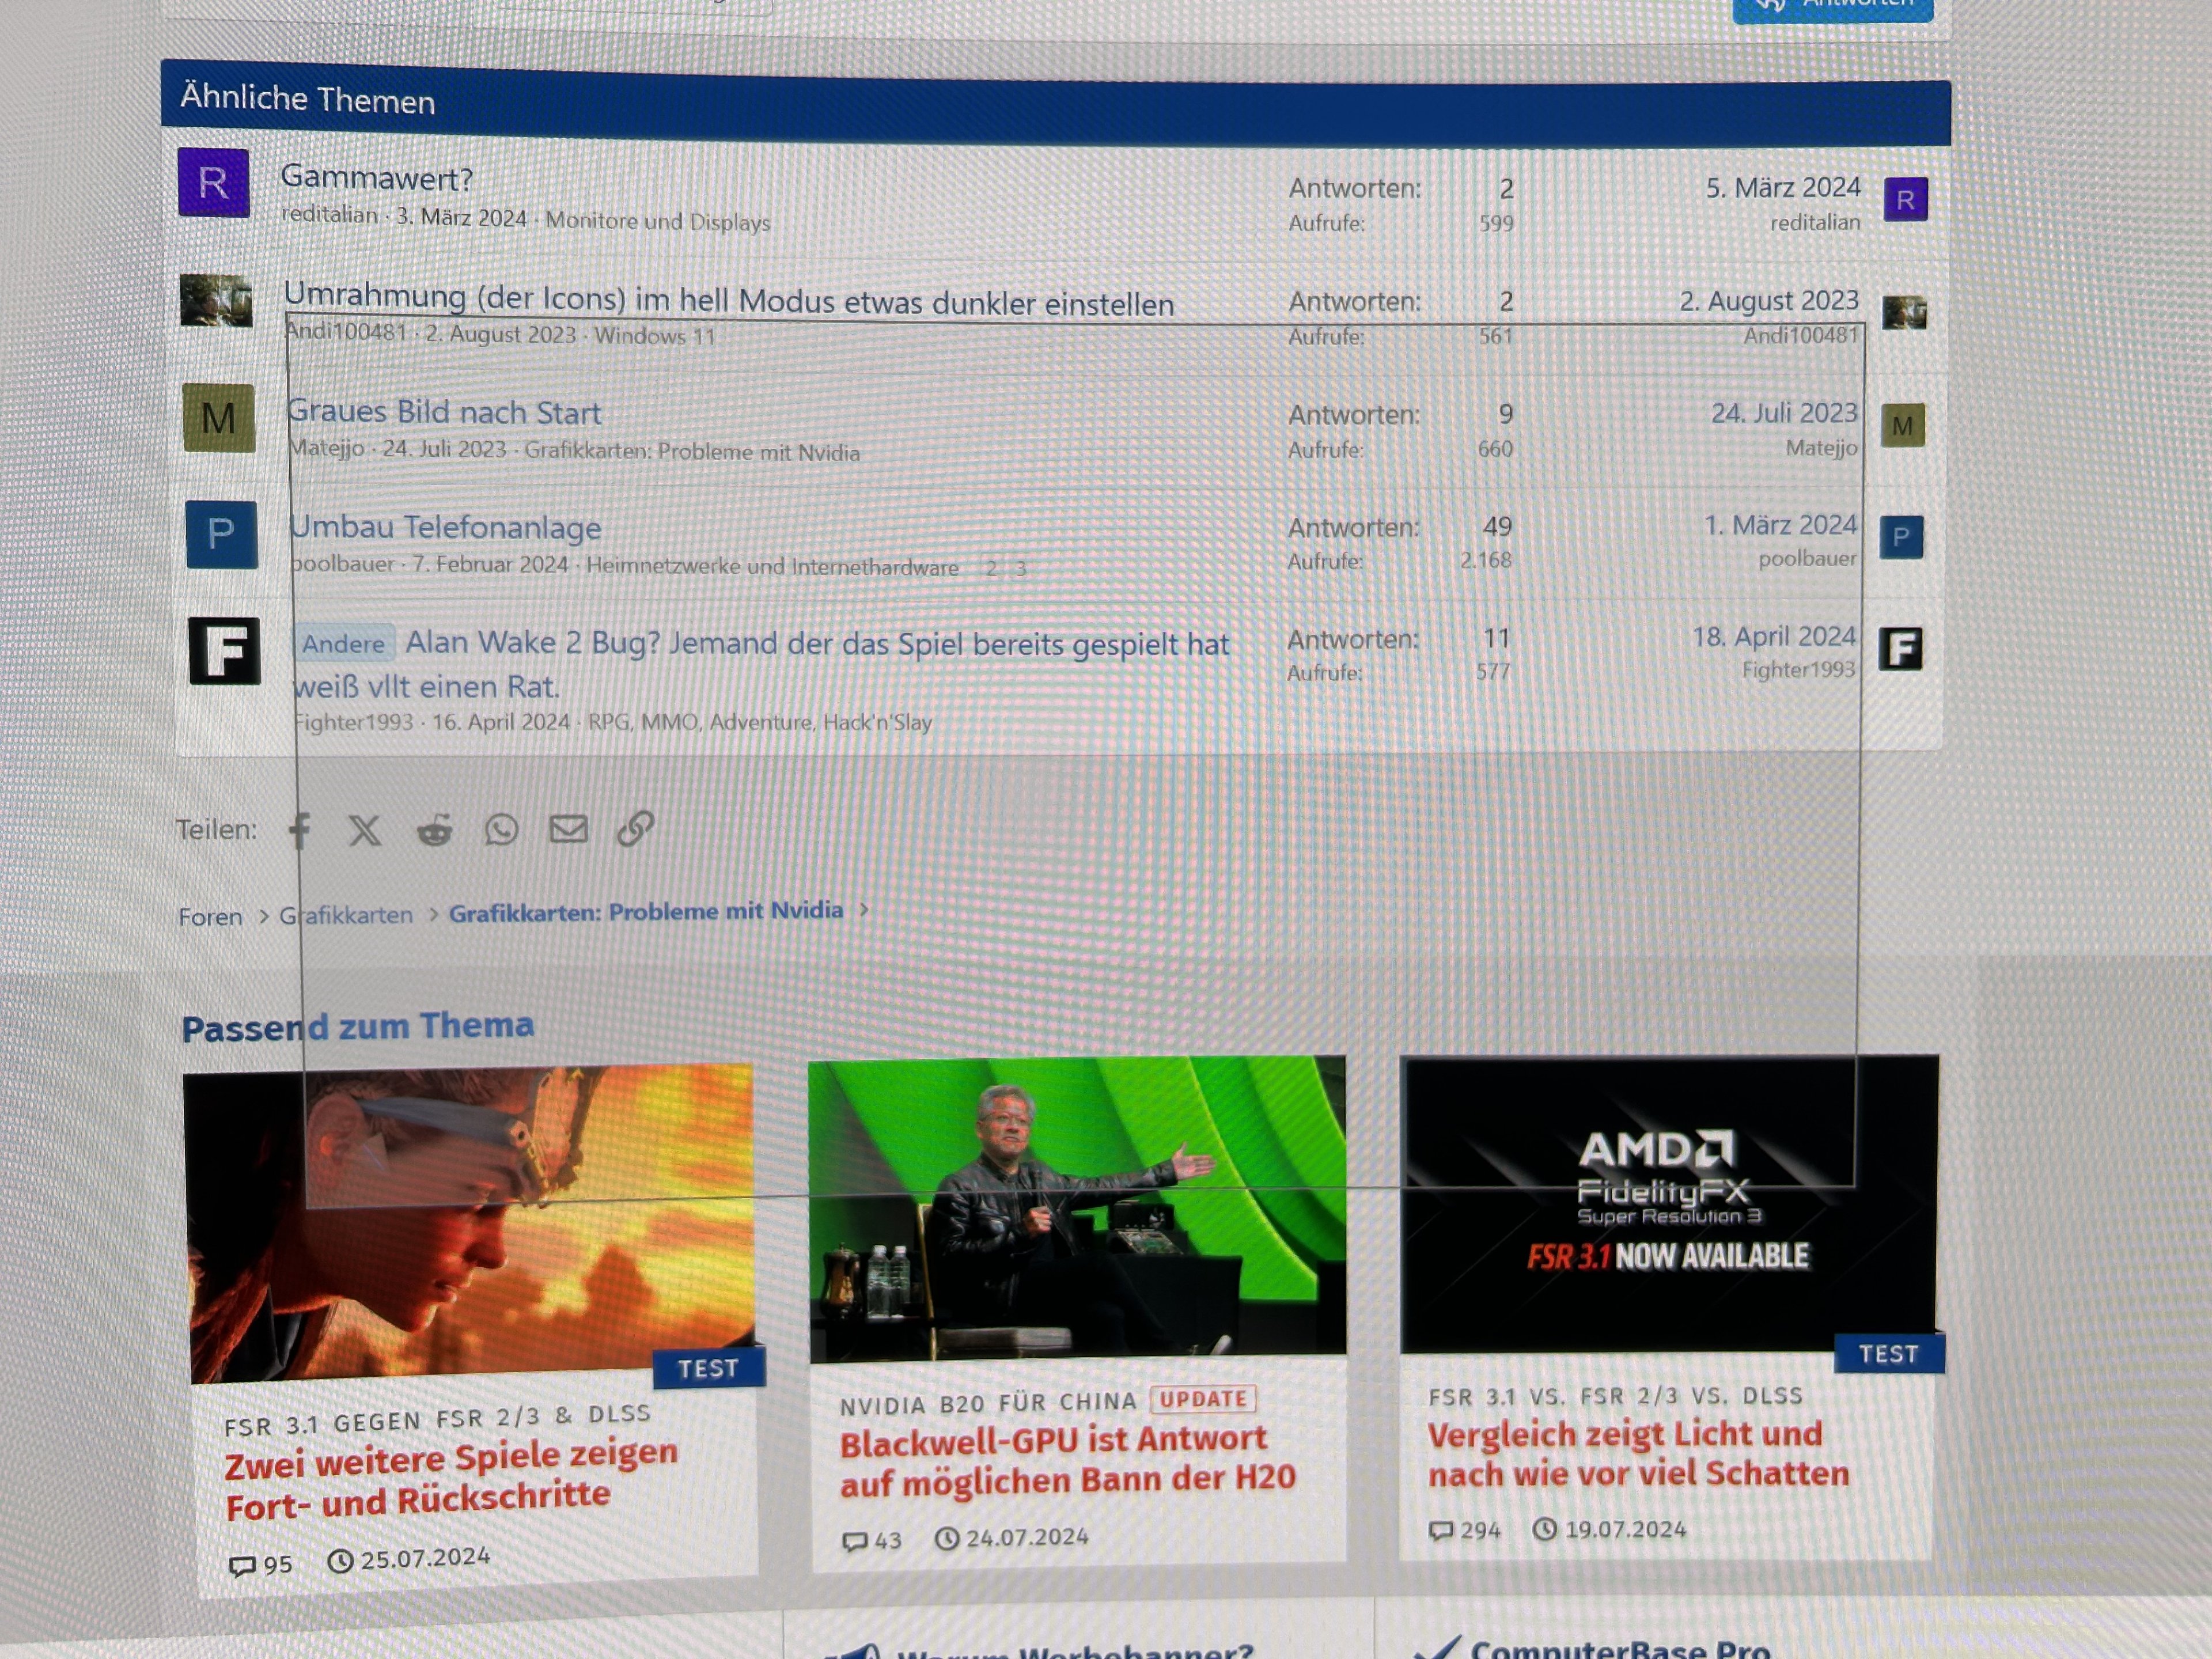This screenshot has width=2212, height=1659.
Task: Share thread on X (Twitter) icon
Action: pos(365,830)
